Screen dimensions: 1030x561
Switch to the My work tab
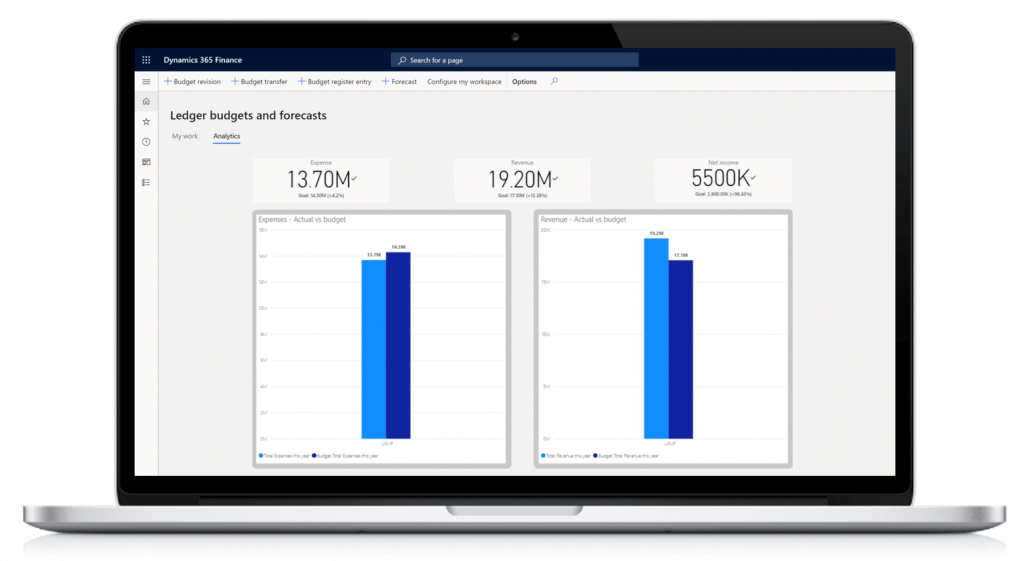pos(185,136)
